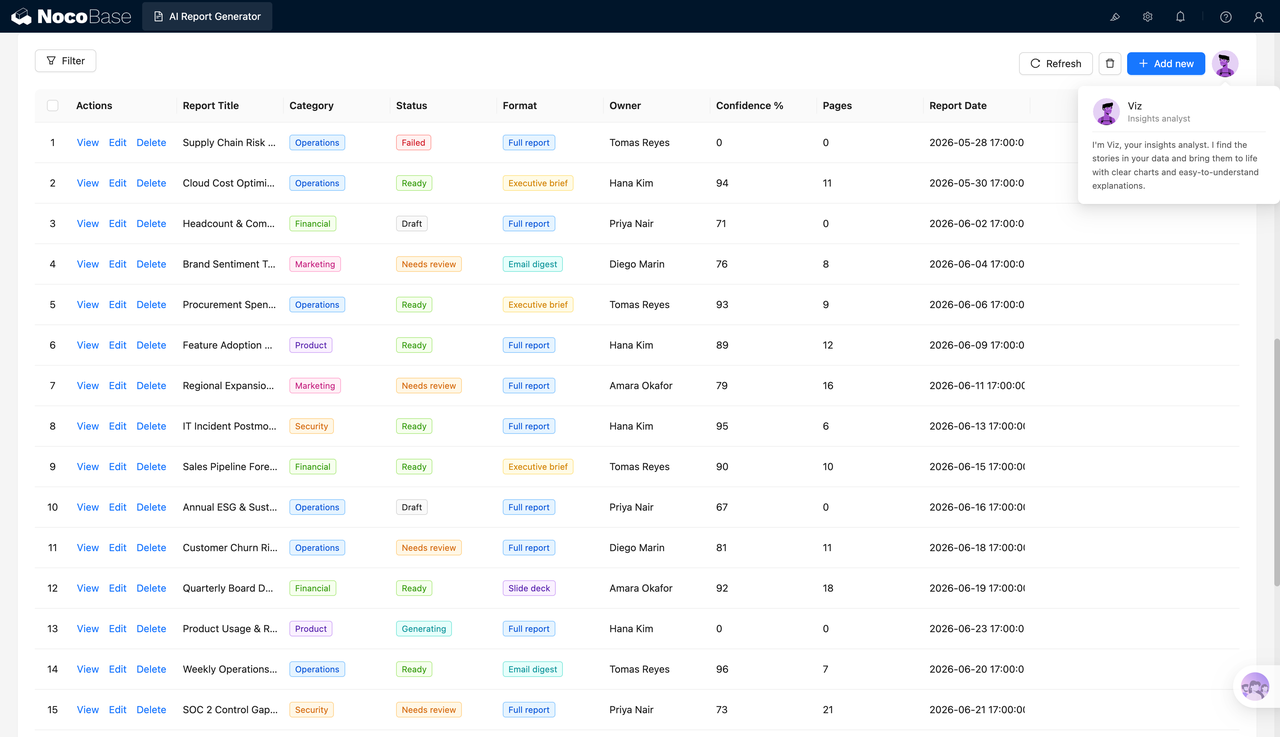Click the Format column header
Image resolution: width=1280 pixels, height=737 pixels.
point(520,105)
